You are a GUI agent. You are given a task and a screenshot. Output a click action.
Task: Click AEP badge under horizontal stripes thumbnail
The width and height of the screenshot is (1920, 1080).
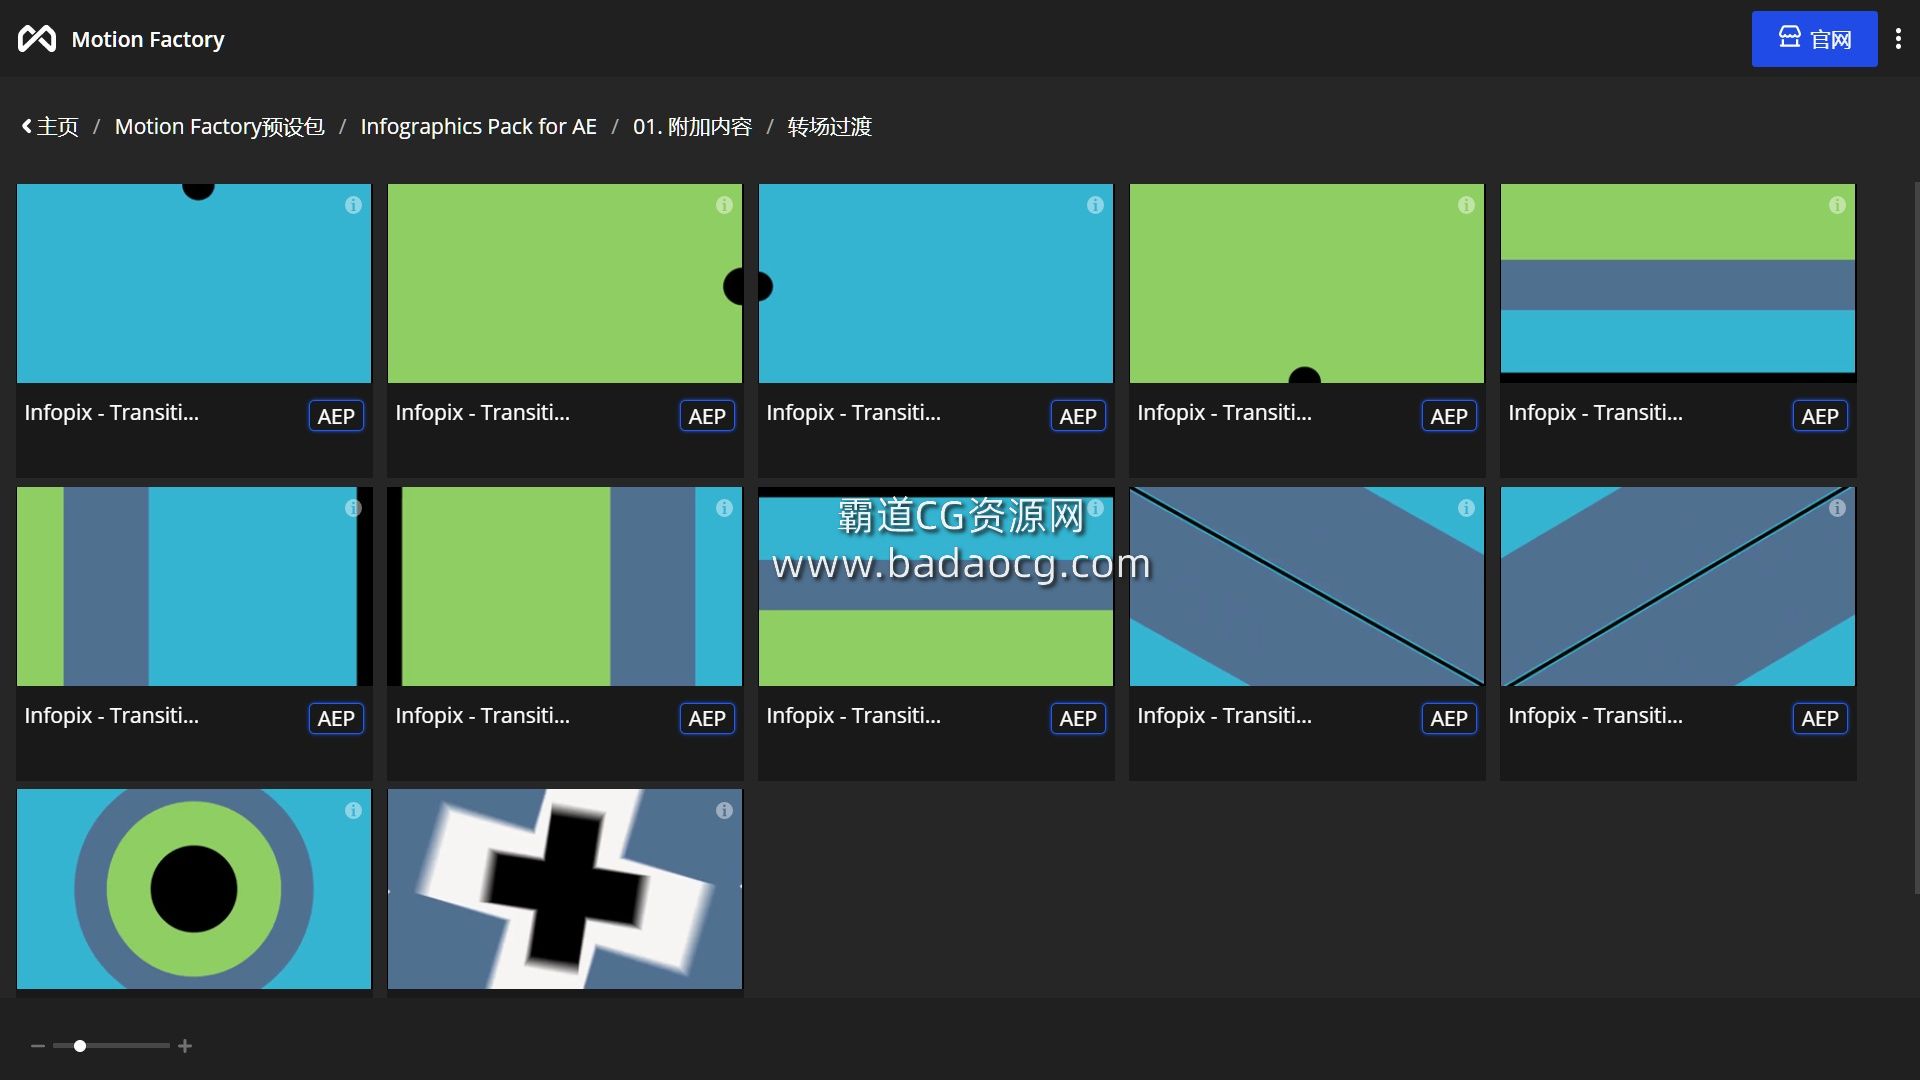tap(1820, 416)
